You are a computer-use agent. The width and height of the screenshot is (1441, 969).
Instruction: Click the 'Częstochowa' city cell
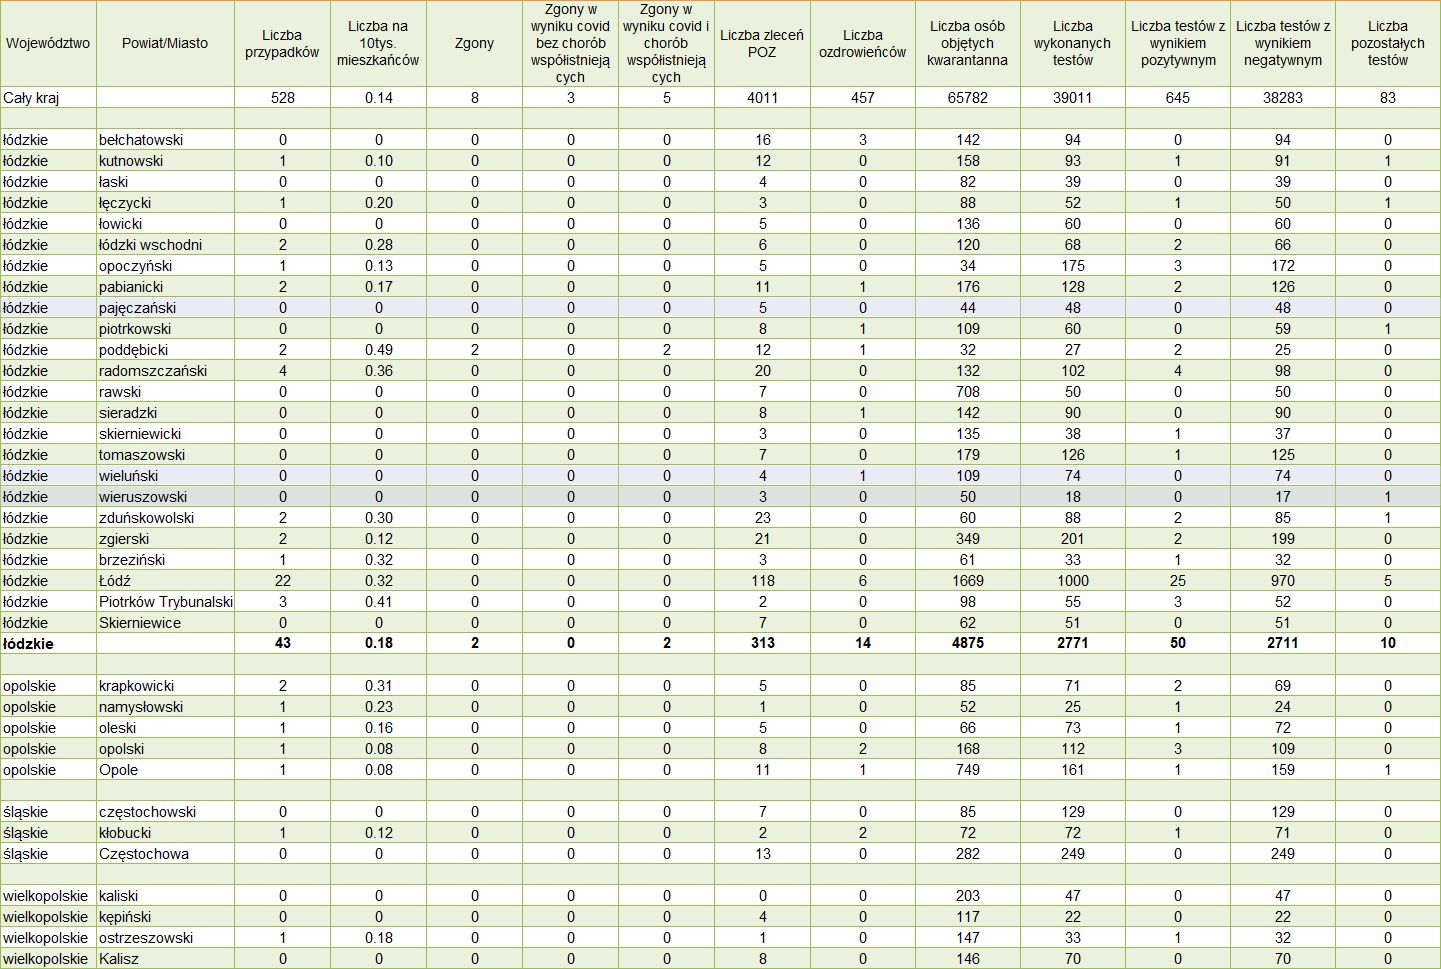(165, 854)
